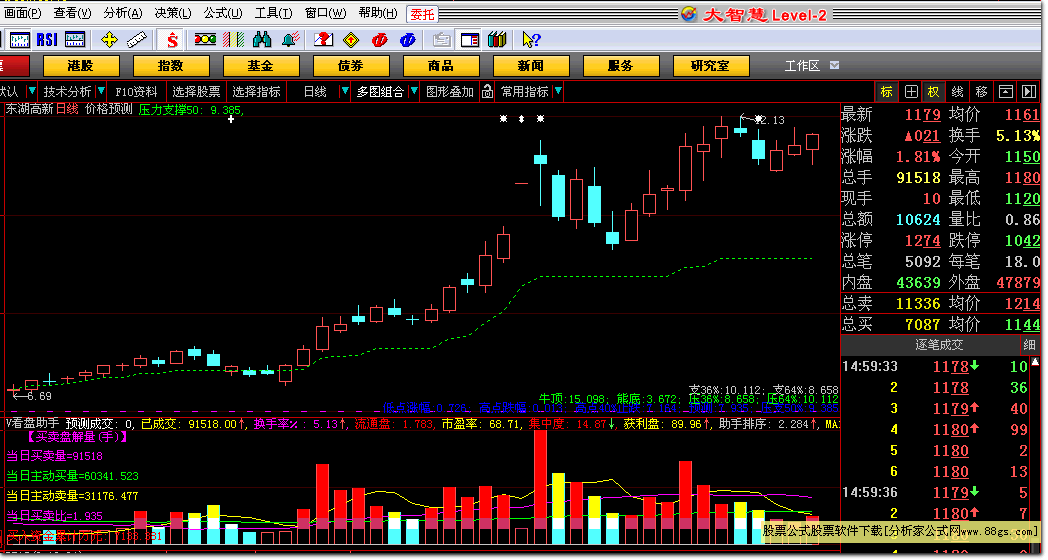This screenshot has width=1048, height=560.
Task: Click the chart panel icon right of RSI
Action: tap(75, 40)
